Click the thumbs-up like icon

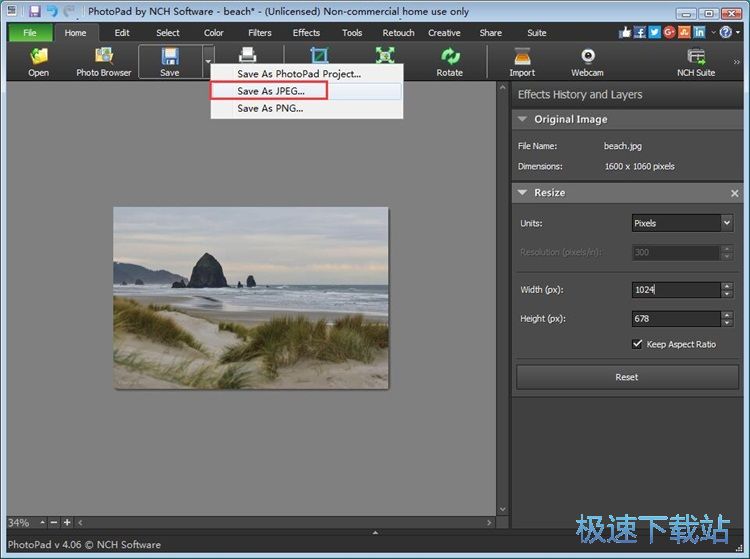click(x=625, y=32)
